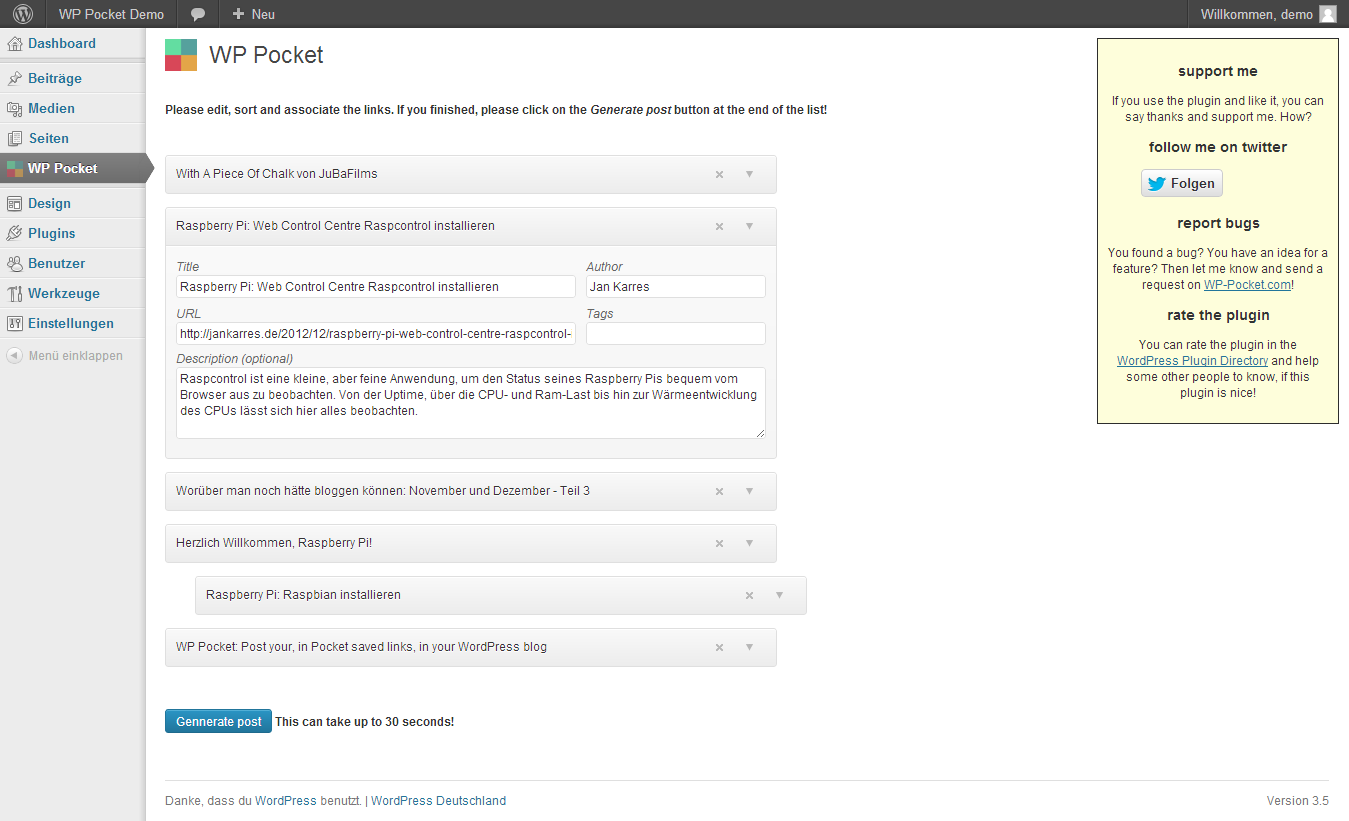Screen dimensions: 1349x821
Task: Collapse the sidebar with Menü einklappen
Action: [73, 355]
